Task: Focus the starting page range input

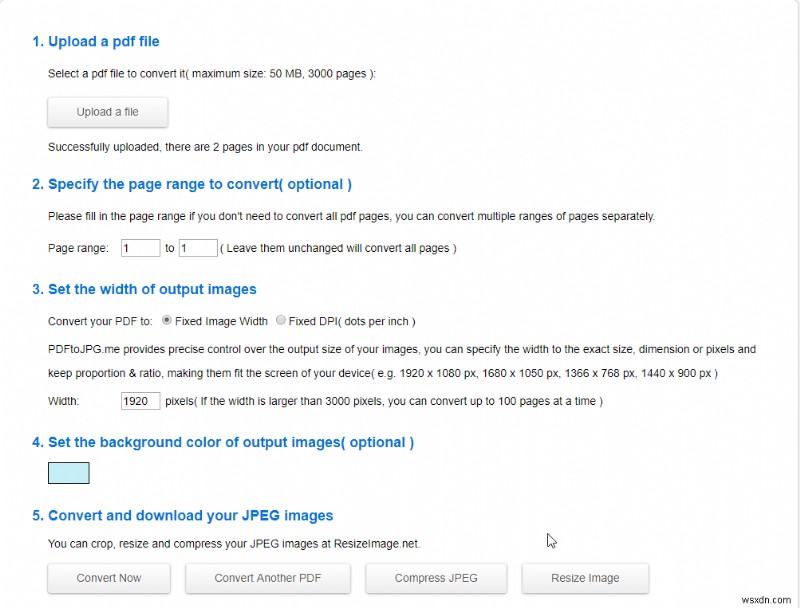Action: (139, 247)
